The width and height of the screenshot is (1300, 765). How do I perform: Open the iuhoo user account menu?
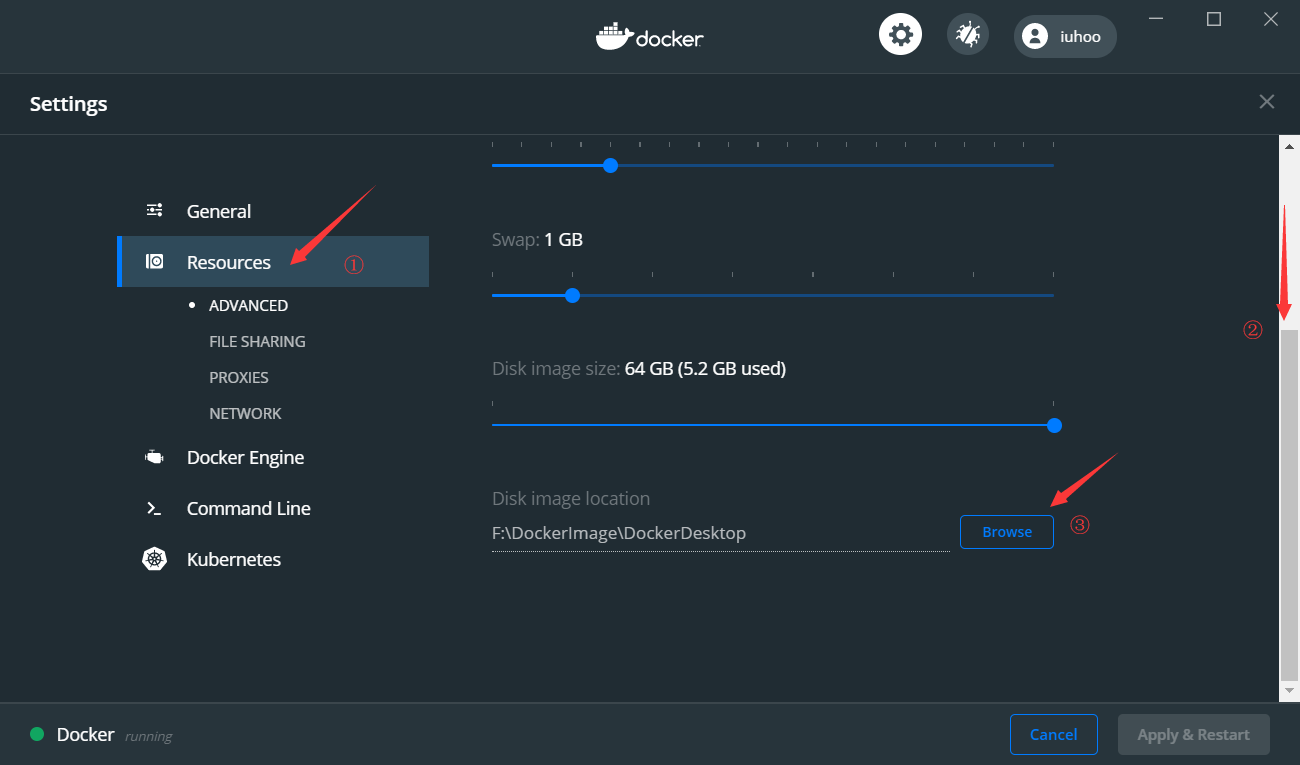(x=1065, y=36)
